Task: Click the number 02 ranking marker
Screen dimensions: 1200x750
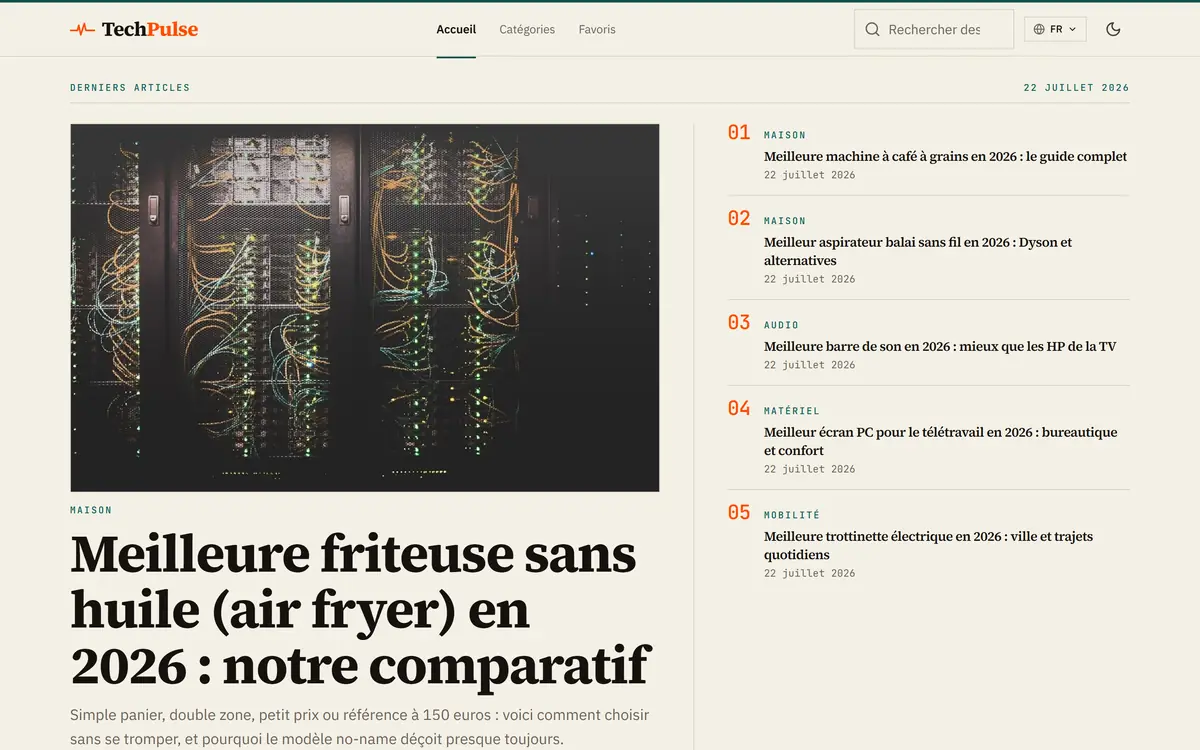Action: coord(739,218)
